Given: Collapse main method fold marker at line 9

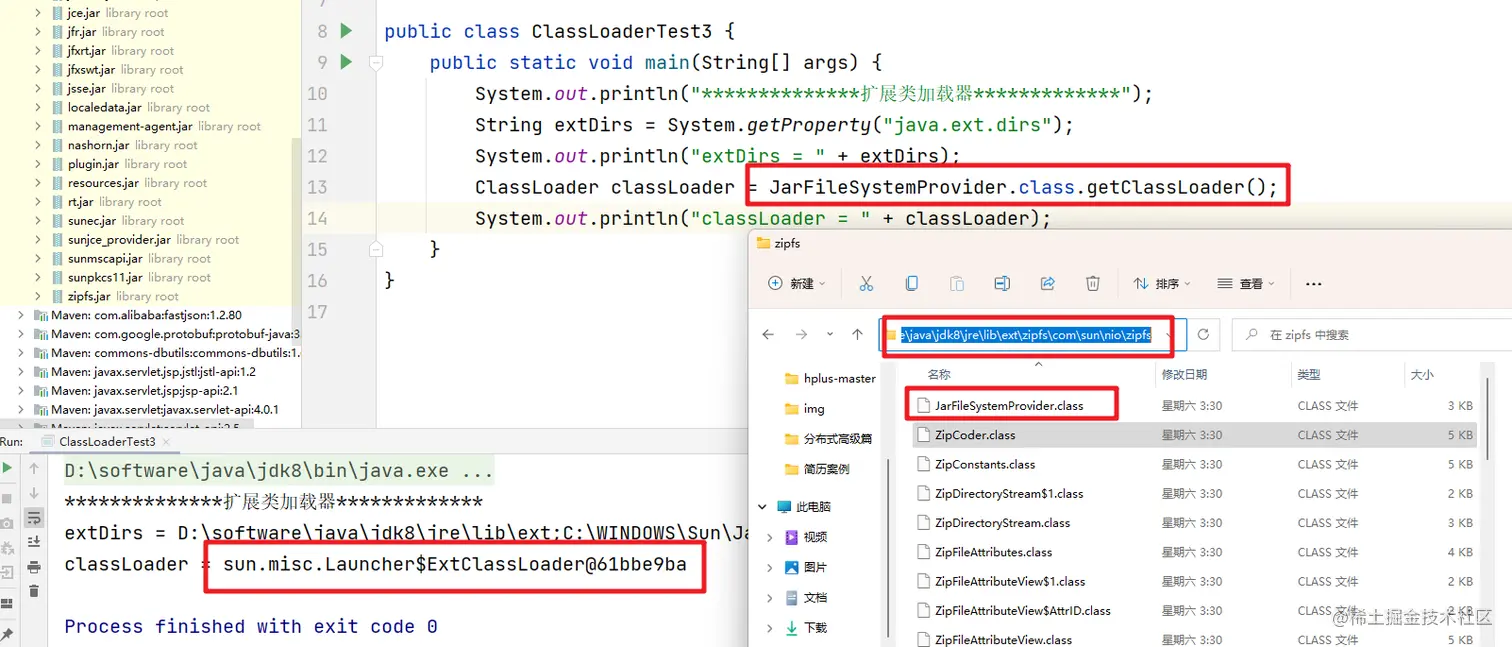Looking at the screenshot, I should point(376,62).
